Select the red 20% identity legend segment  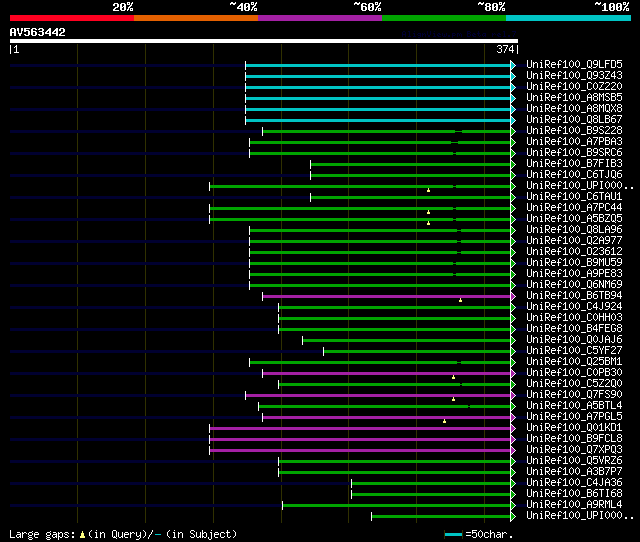pyautogui.click(x=72, y=18)
